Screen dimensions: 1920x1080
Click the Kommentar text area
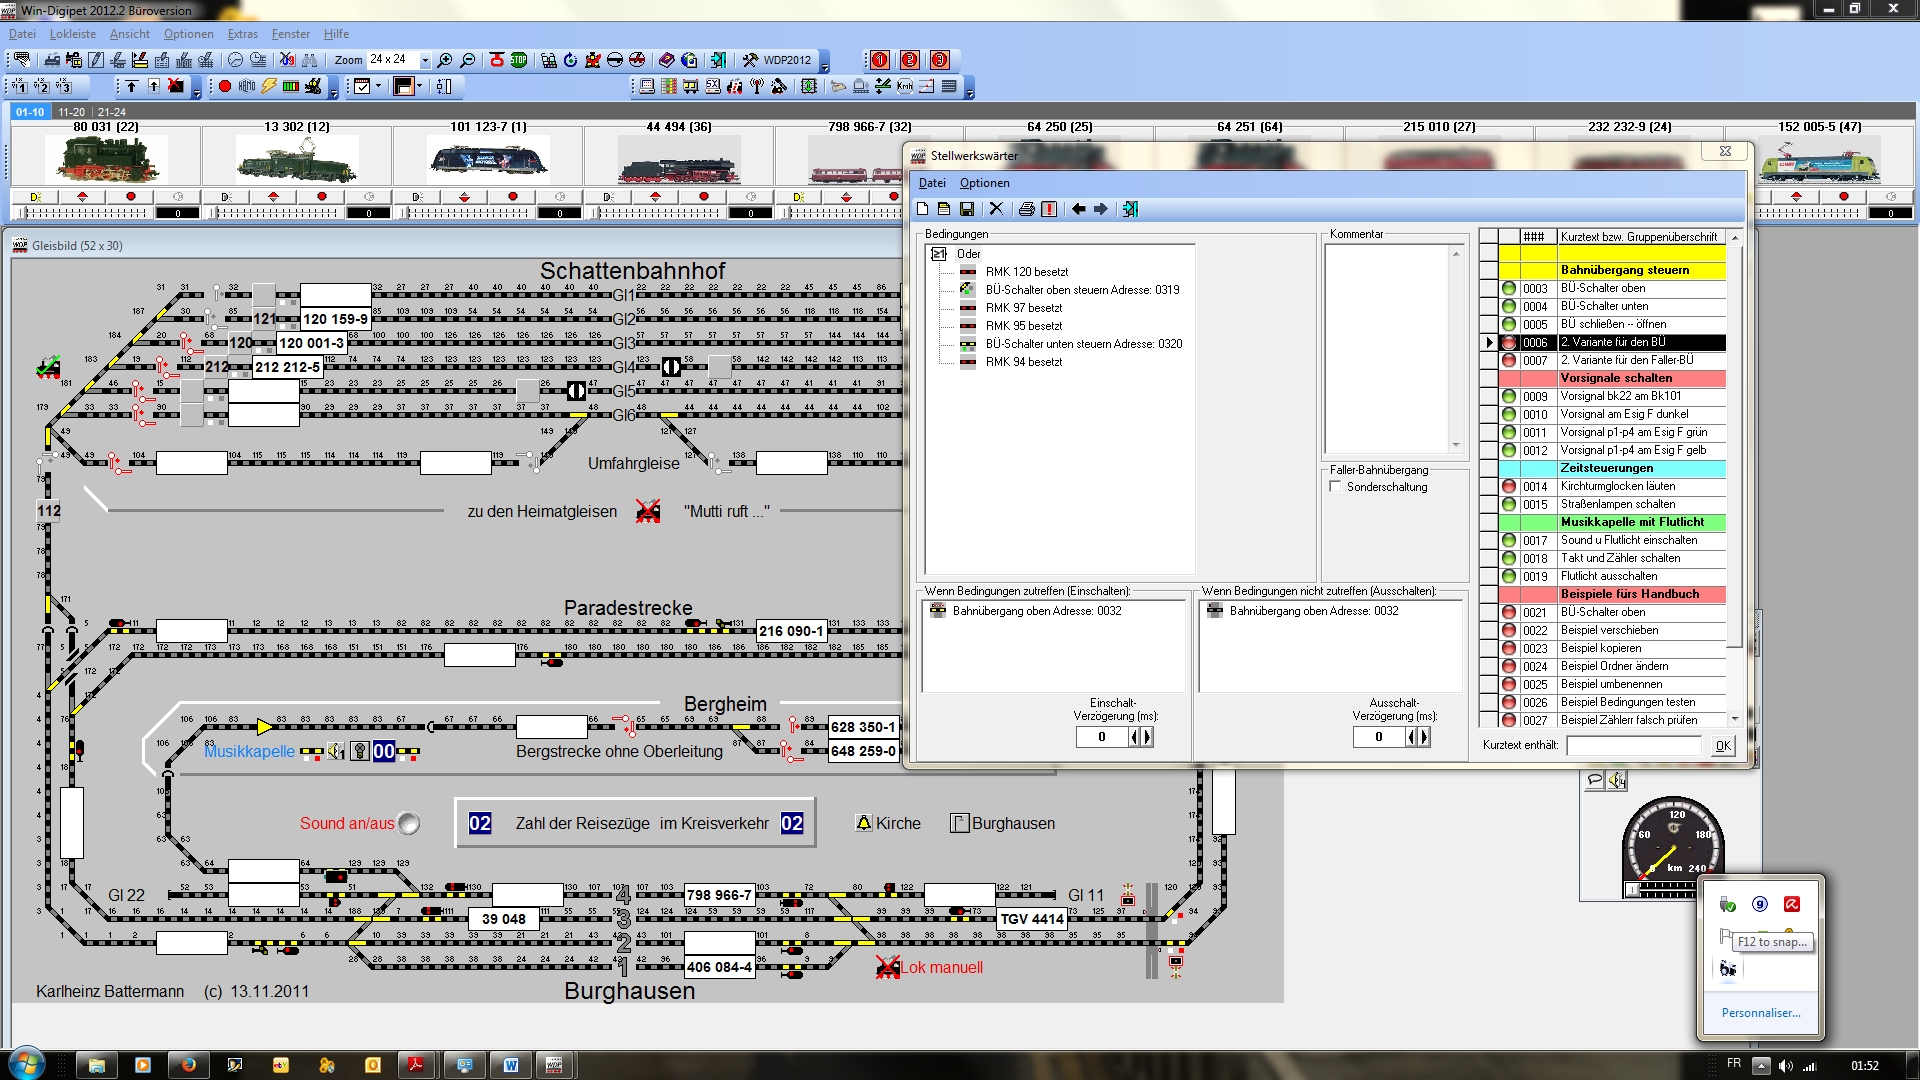pos(1387,349)
